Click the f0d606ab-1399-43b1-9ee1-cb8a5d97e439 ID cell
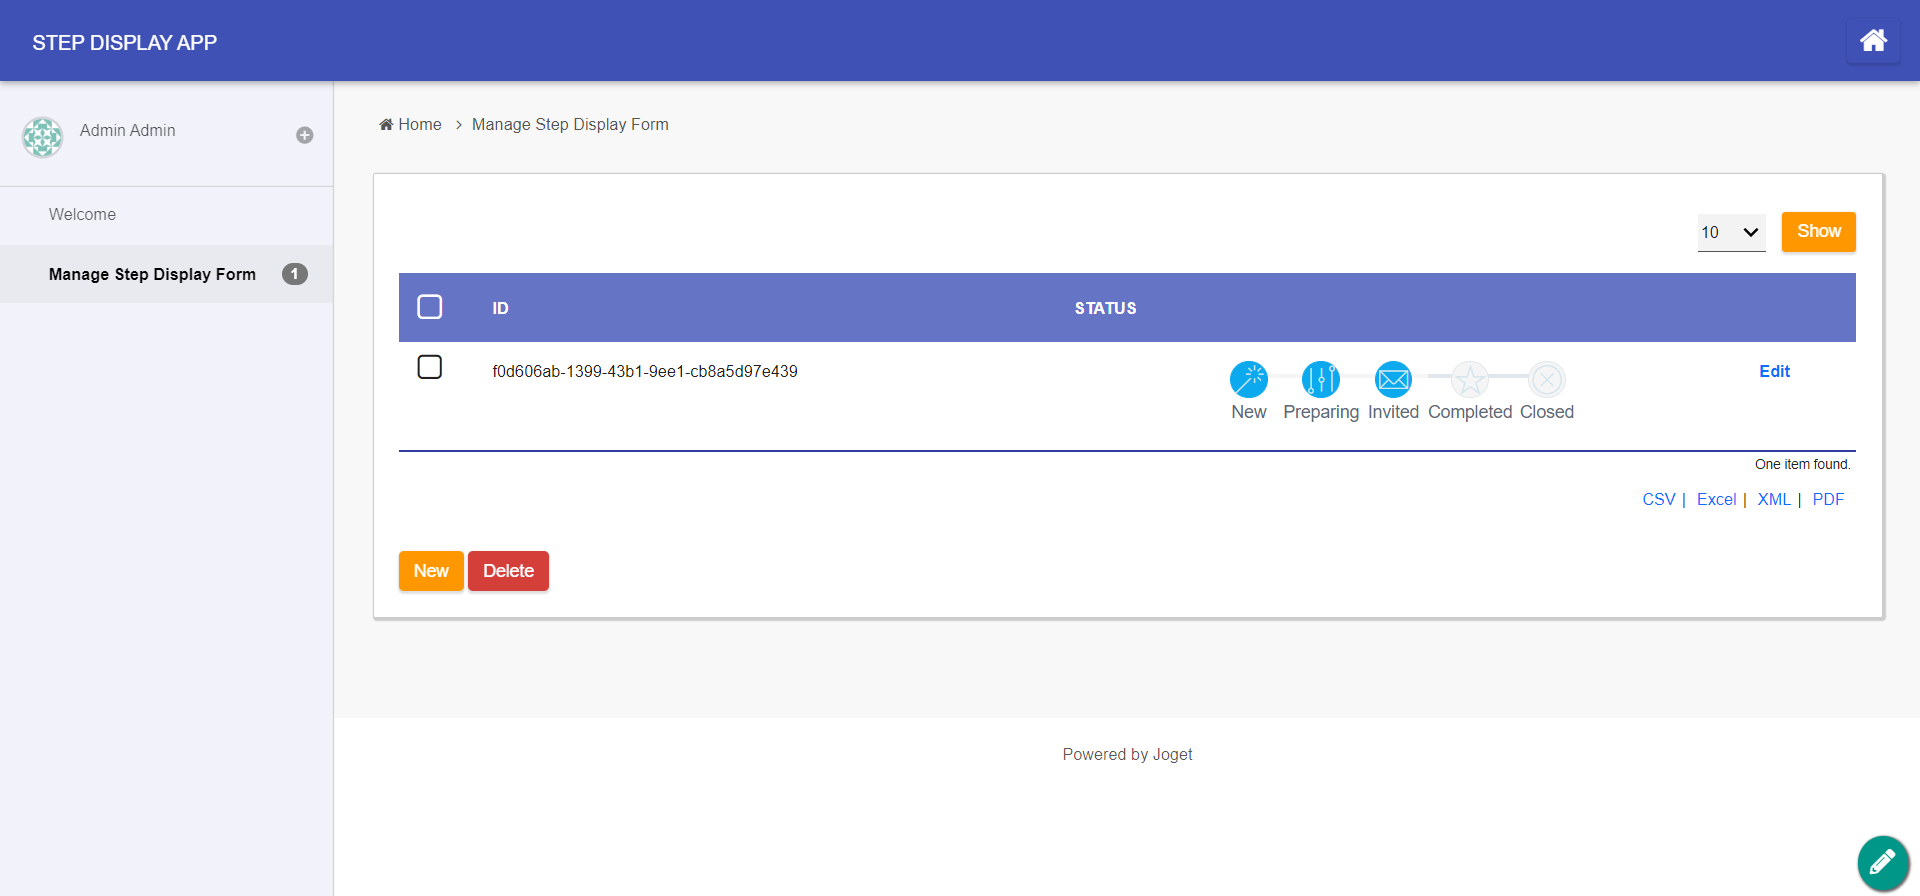 click(645, 371)
